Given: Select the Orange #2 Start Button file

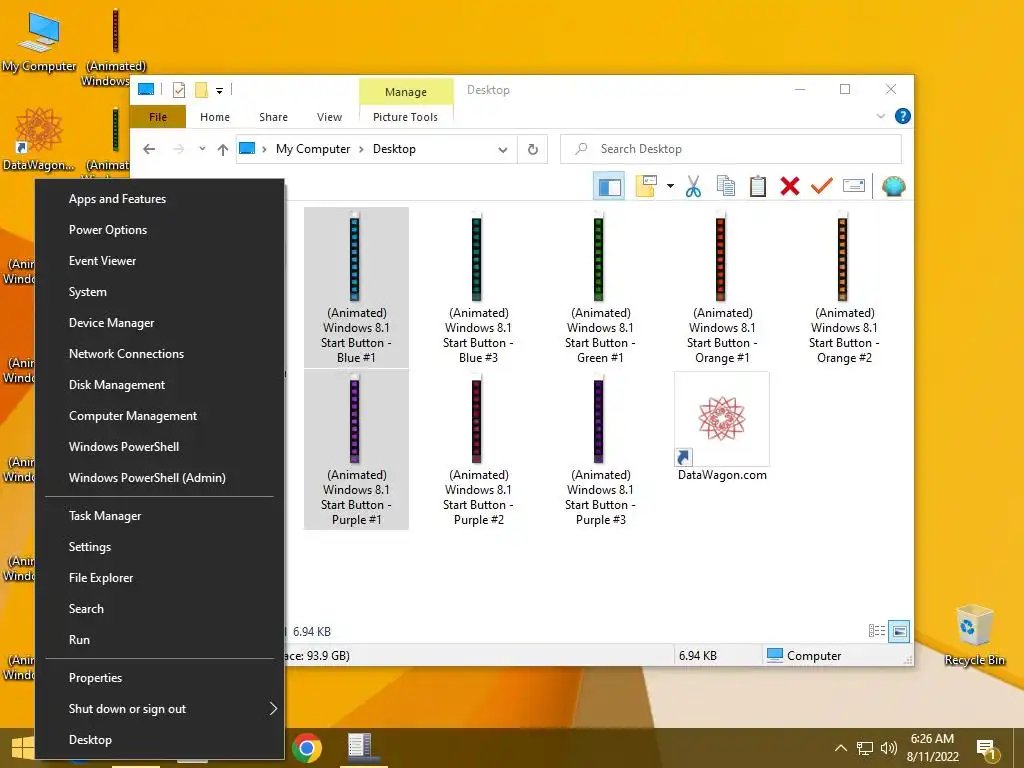Looking at the screenshot, I should [x=844, y=287].
